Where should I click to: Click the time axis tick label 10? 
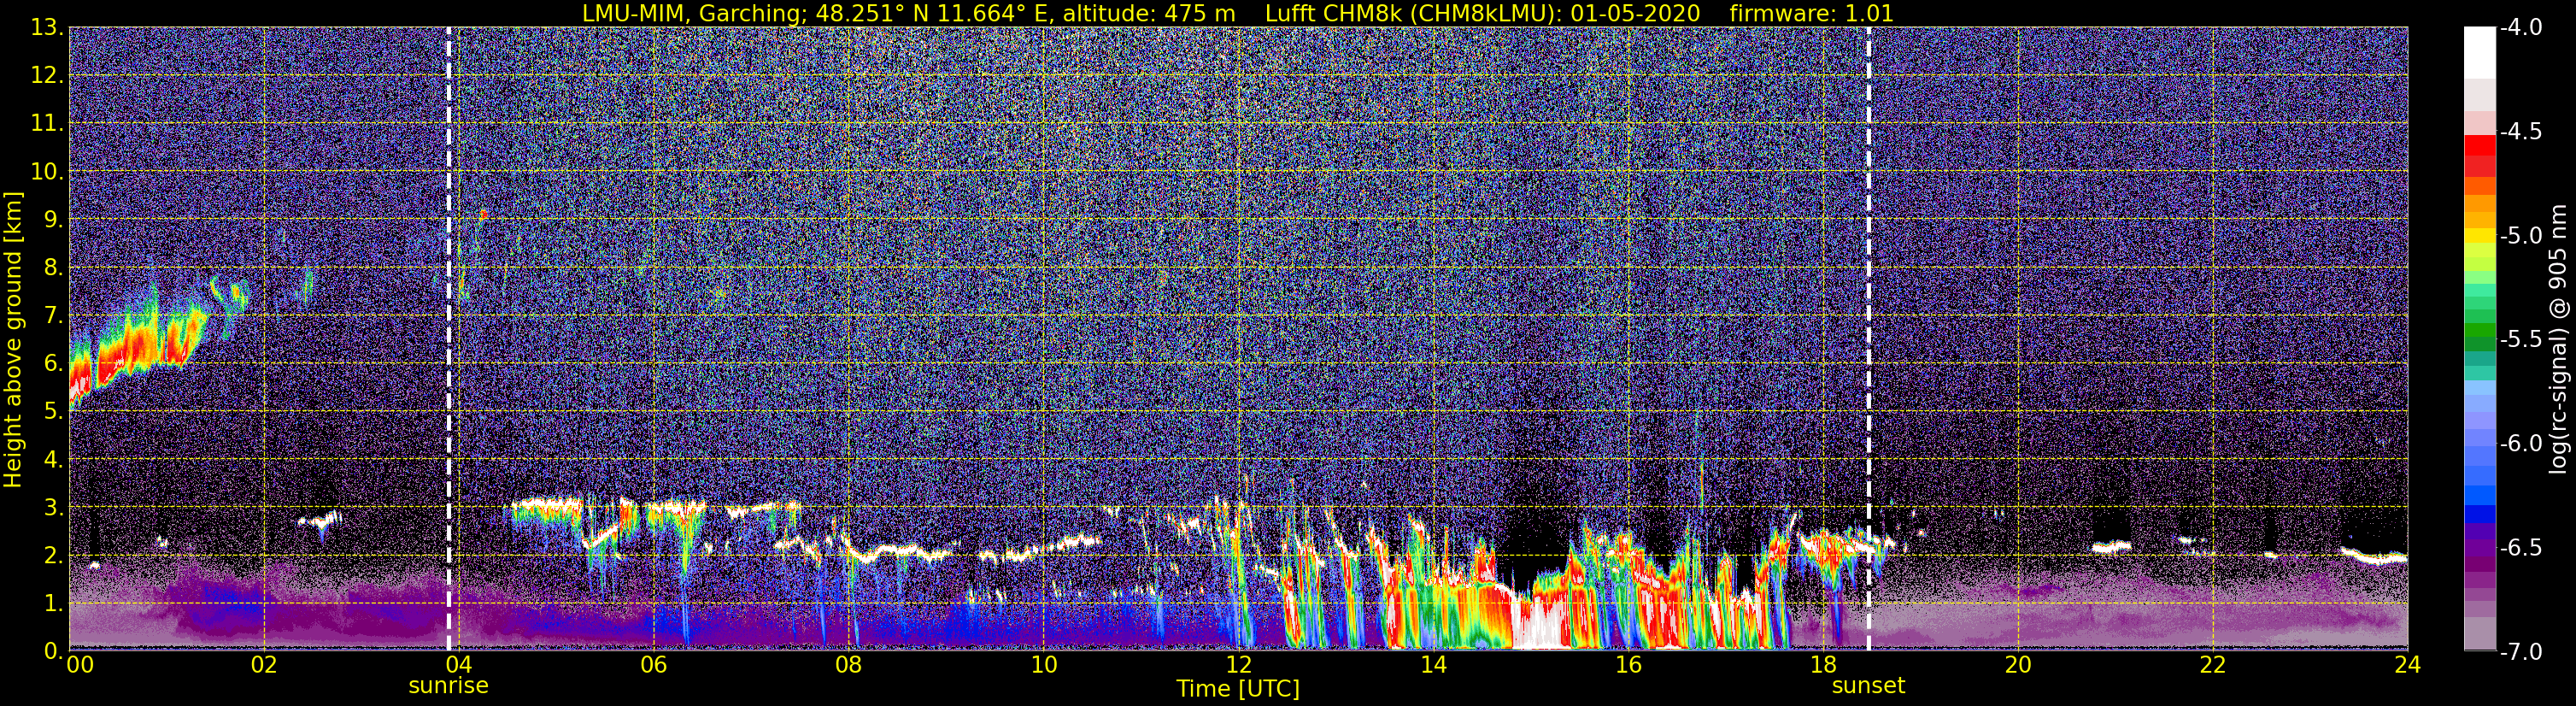[x=1043, y=665]
